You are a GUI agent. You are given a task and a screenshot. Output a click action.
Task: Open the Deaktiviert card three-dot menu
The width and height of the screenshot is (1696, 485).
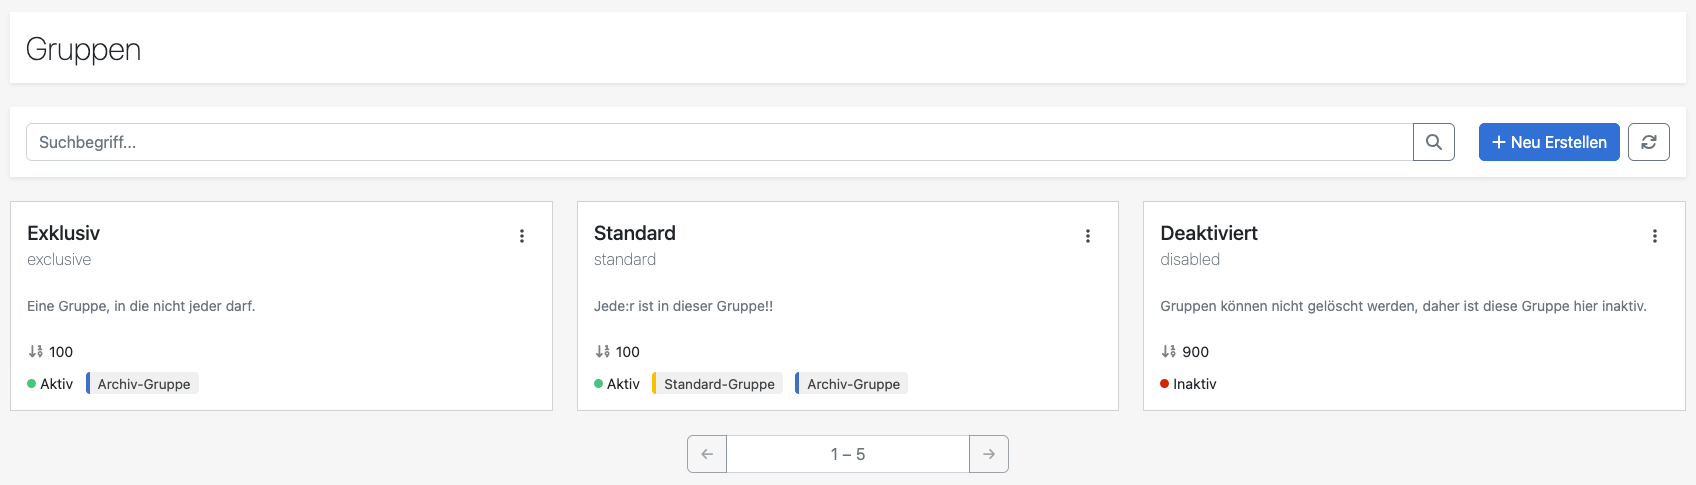1654,236
